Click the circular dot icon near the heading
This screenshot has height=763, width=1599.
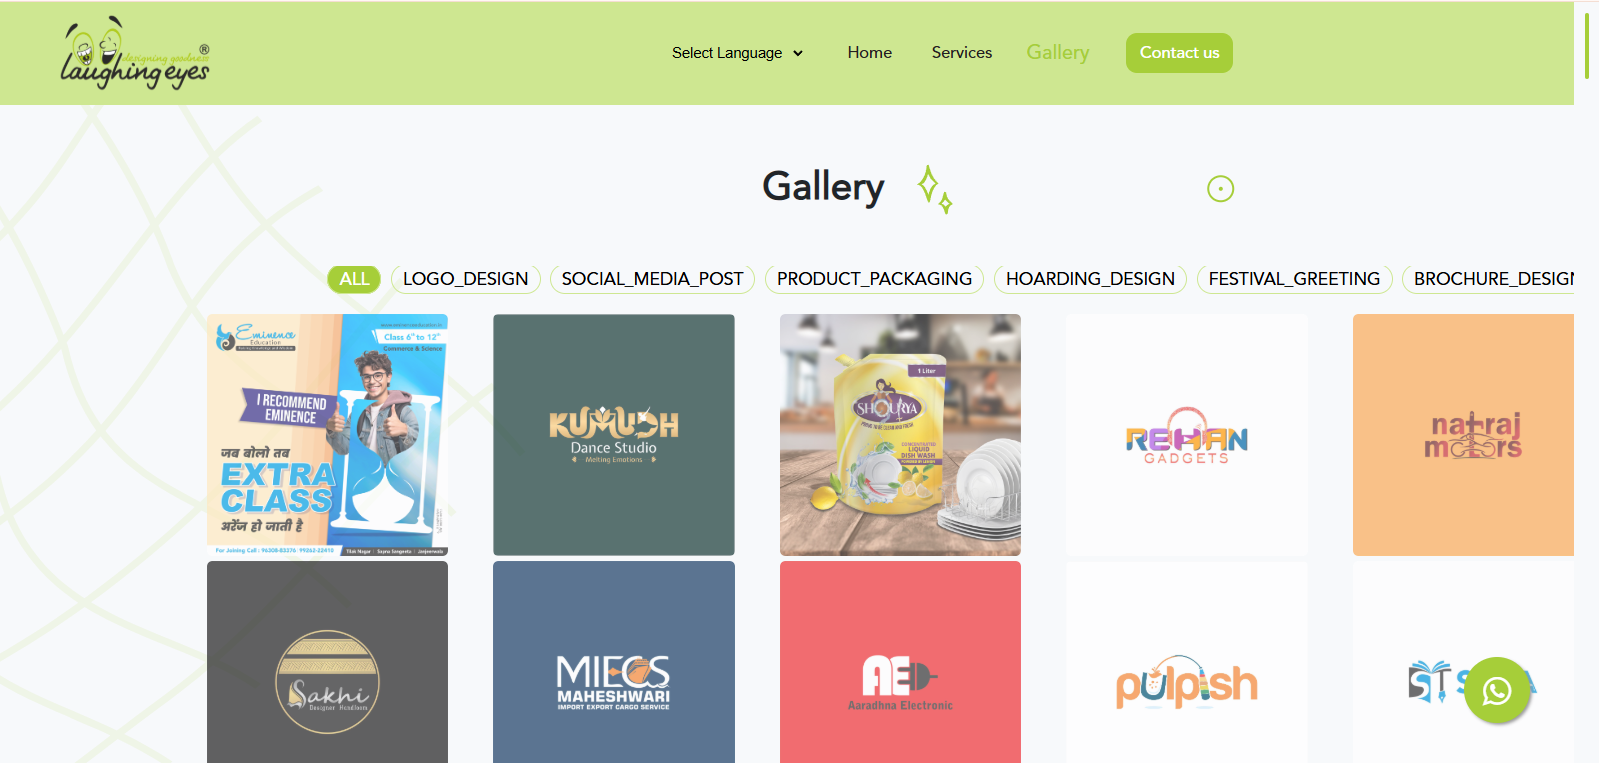pyautogui.click(x=1220, y=189)
